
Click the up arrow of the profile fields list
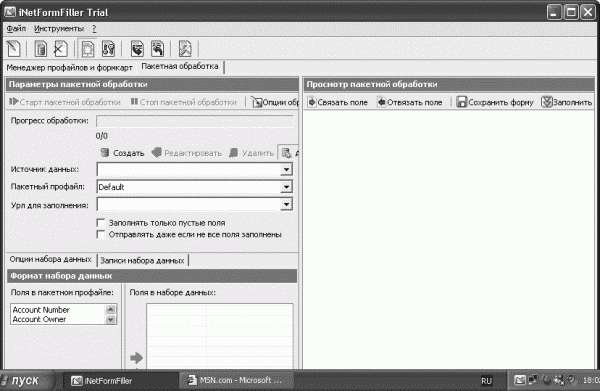(111, 309)
